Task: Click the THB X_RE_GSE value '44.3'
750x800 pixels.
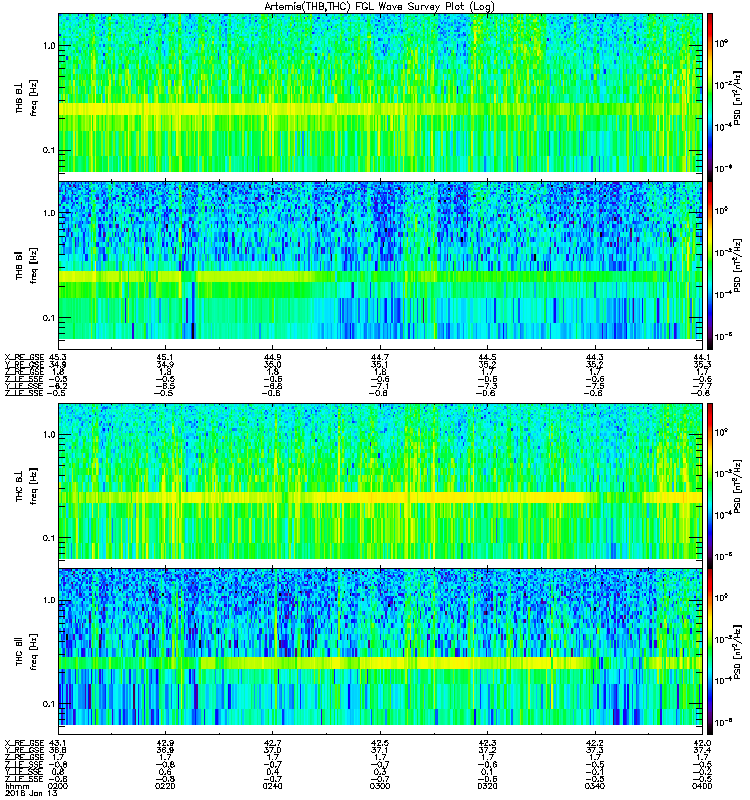Action: [x=595, y=357]
